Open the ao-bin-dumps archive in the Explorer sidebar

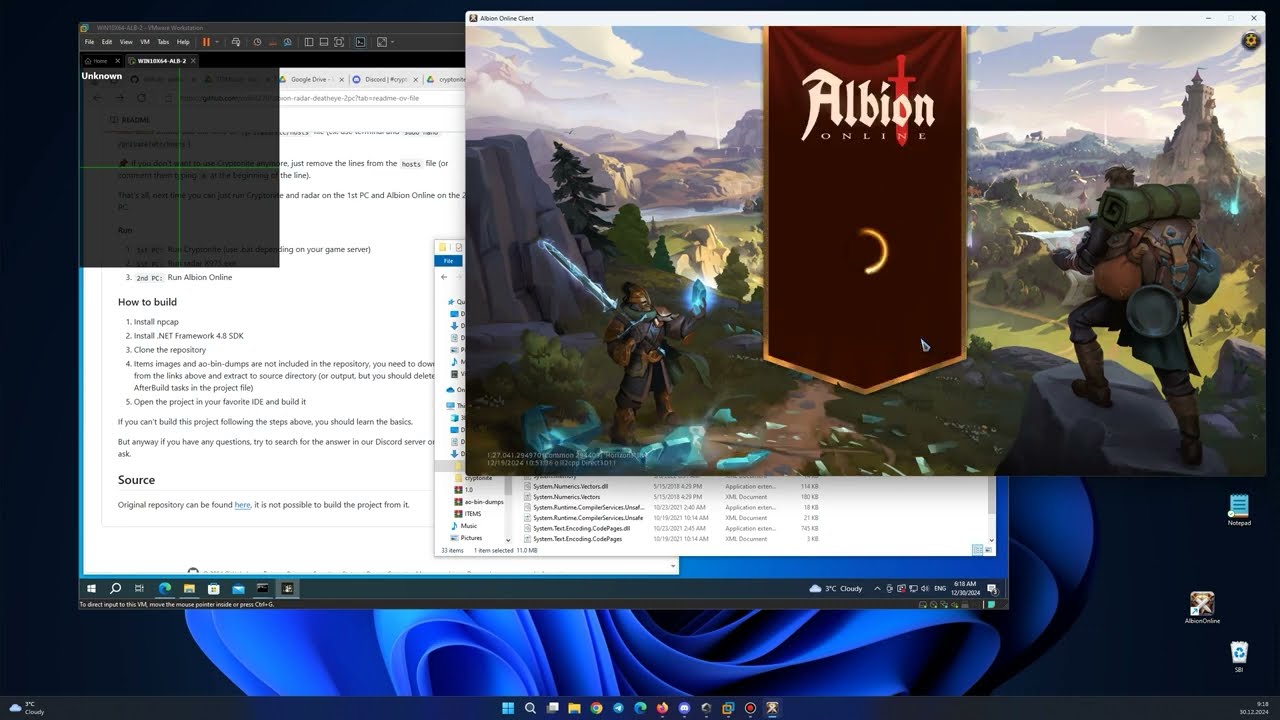[x=479, y=502]
